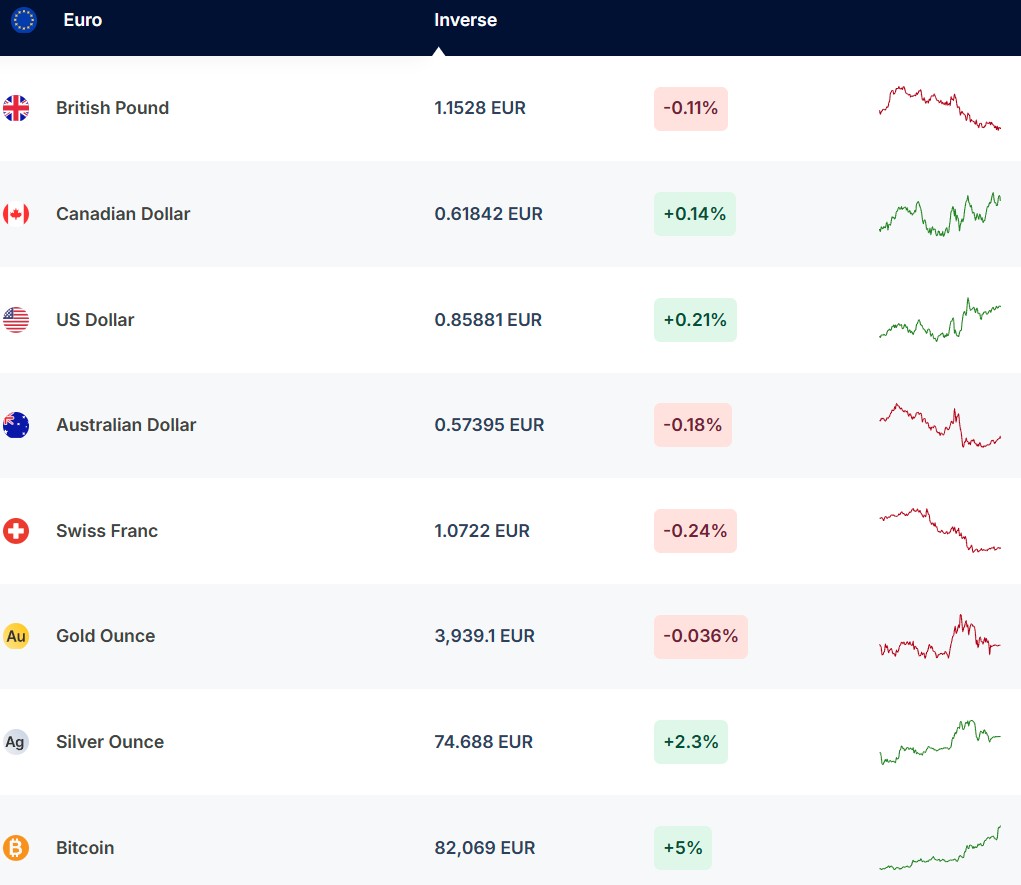Click the Canadian flag icon
The width and height of the screenshot is (1021, 885).
click(x=16, y=214)
